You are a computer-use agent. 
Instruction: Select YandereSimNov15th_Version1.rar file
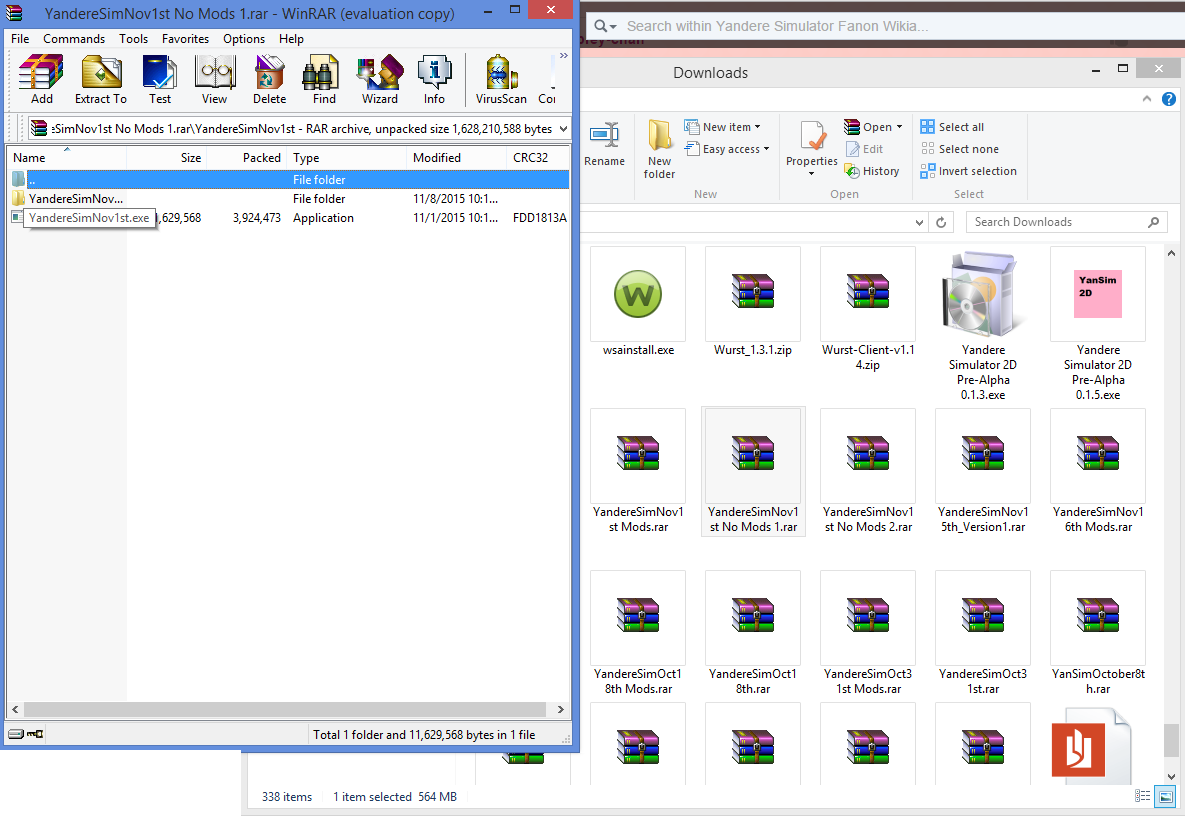tap(982, 471)
